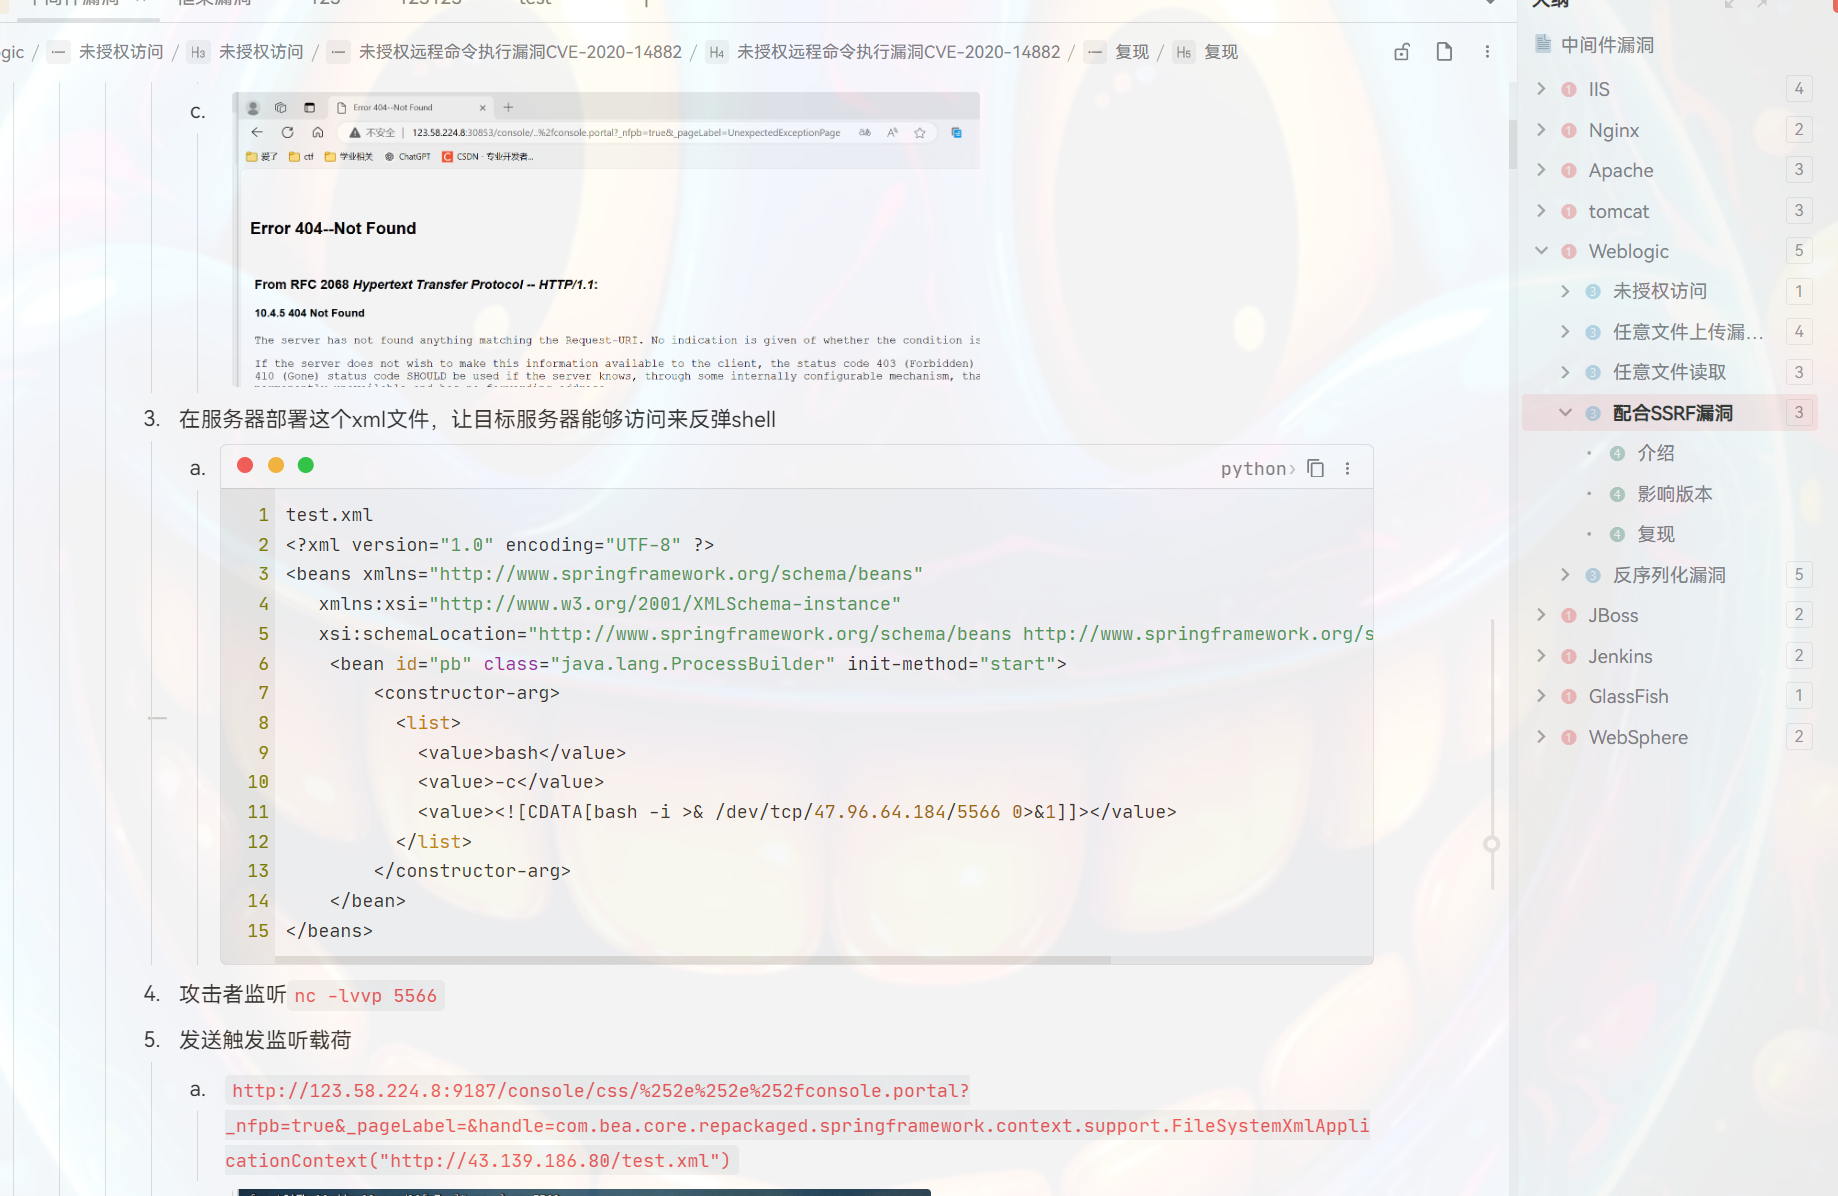
Task: Go to 未授权访问 in the outline panel
Action: tap(1659, 291)
